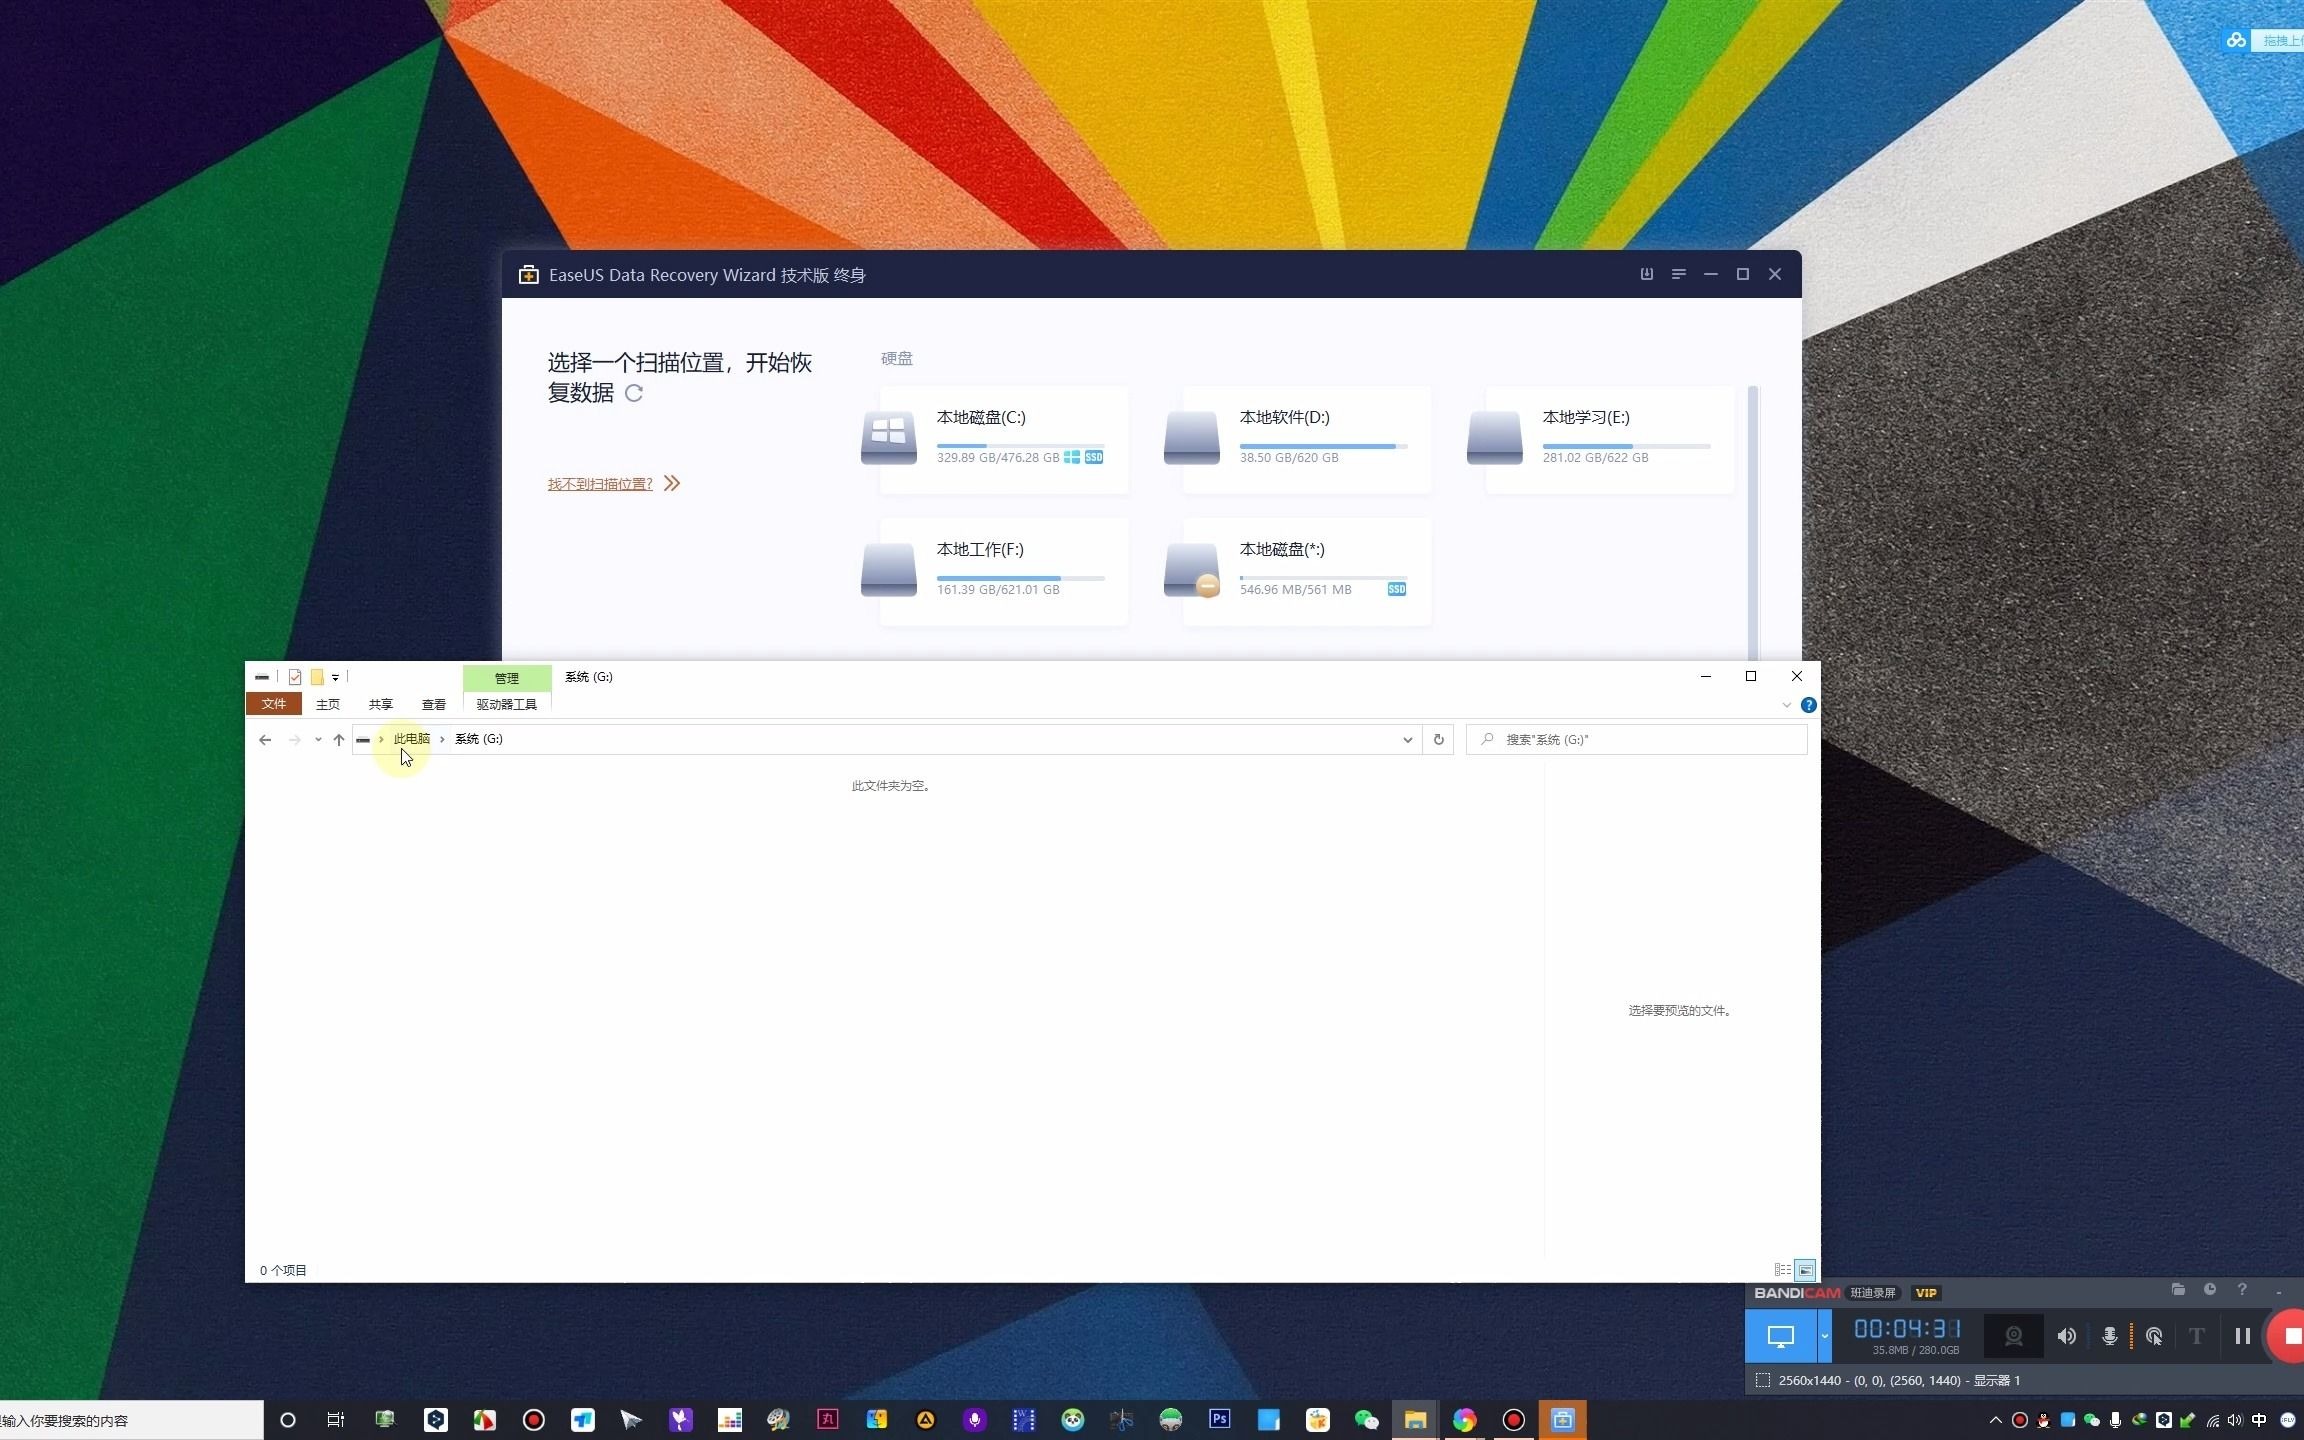Click New Folder icon in Quick Access Toolbar
2304x1440 pixels.
click(317, 678)
